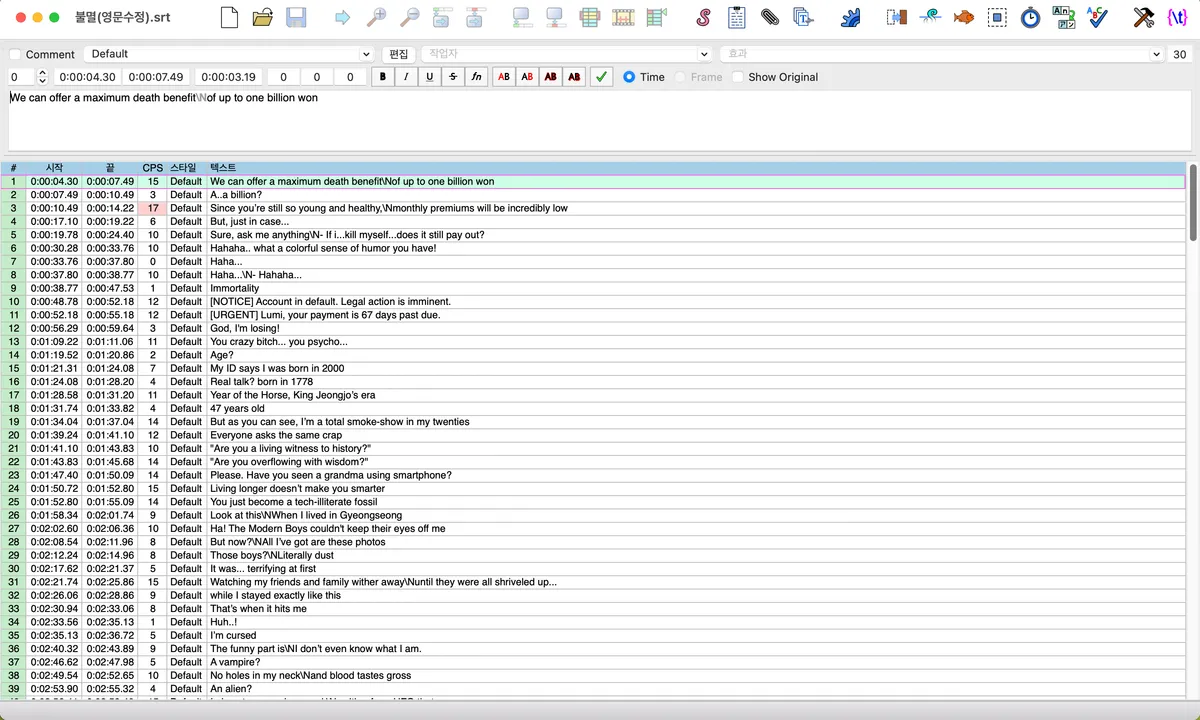Toggle bold formatting button
Viewport: 1200px width, 720px height.
tap(383, 77)
